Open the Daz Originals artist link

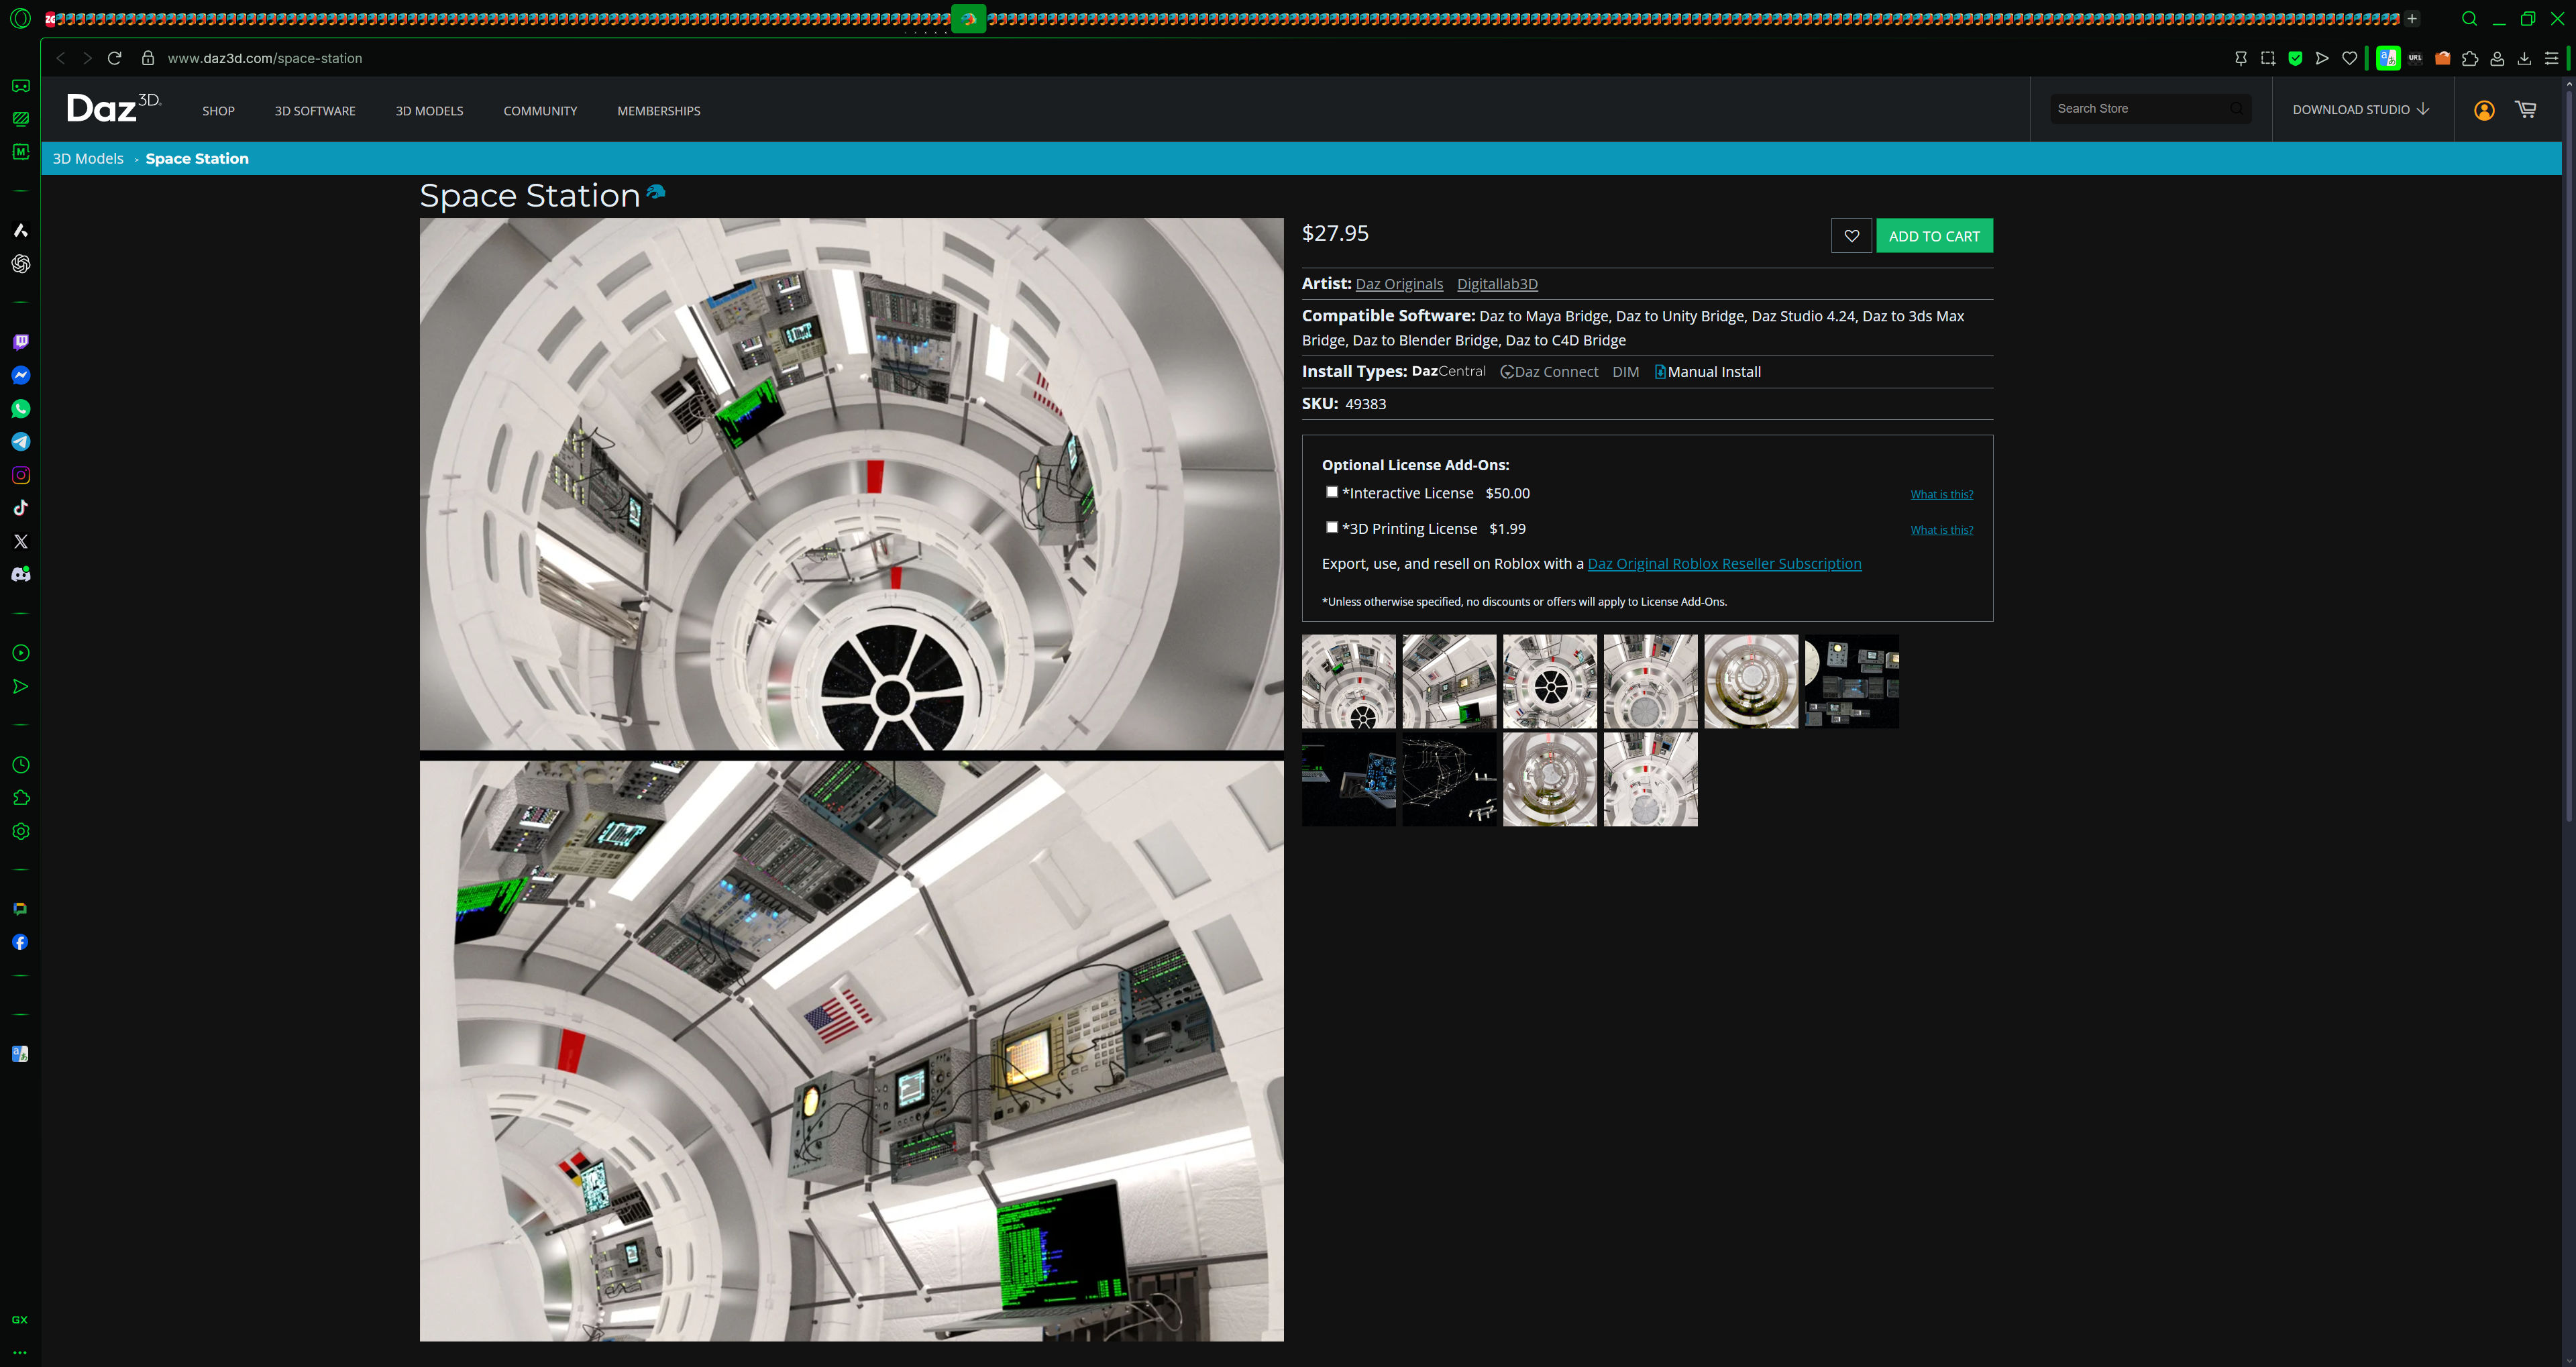pos(1399,284)
